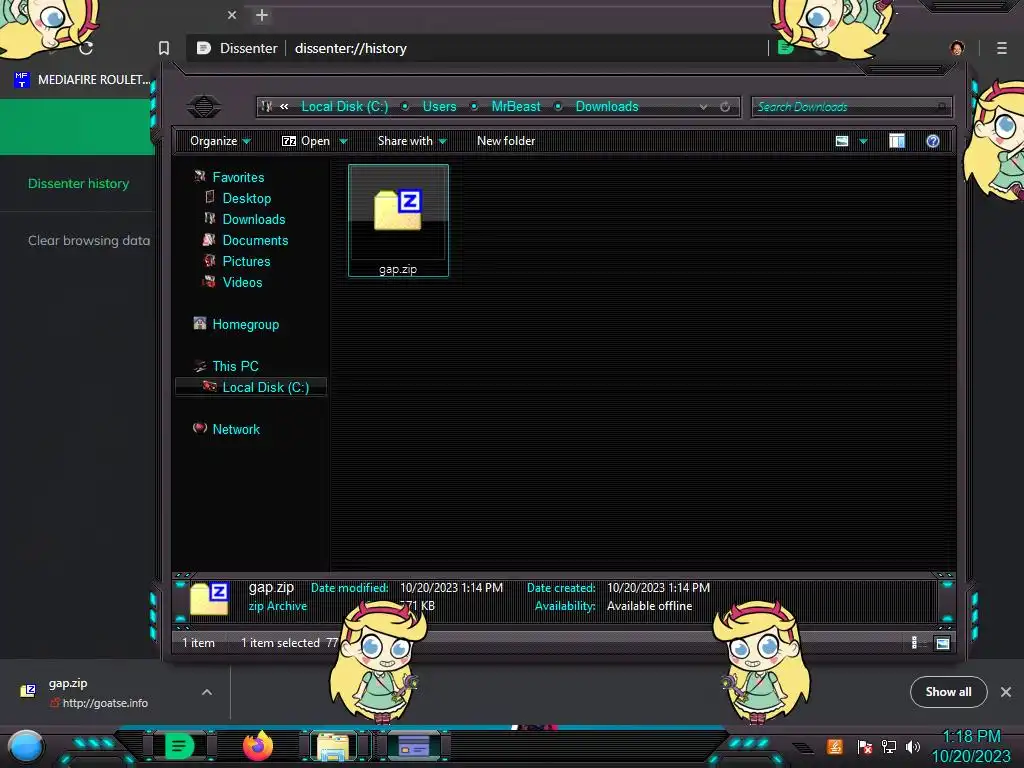Expand the Open button's dropdown arrow
1024x768 pixels.
[344, 141]
